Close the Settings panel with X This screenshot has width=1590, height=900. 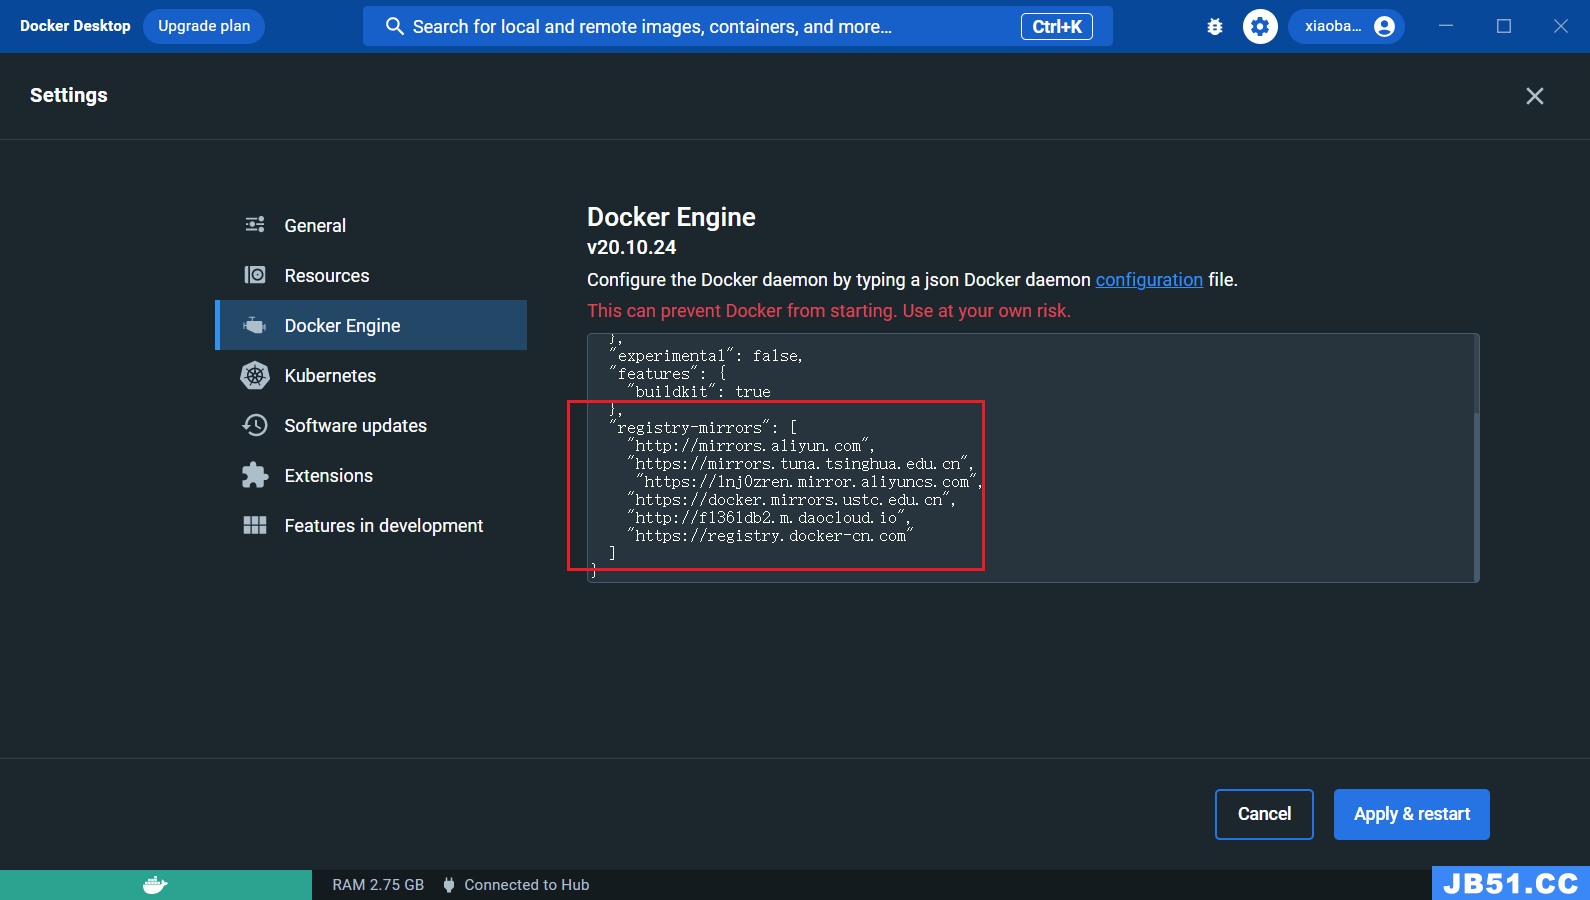[x=1535, y=96]
